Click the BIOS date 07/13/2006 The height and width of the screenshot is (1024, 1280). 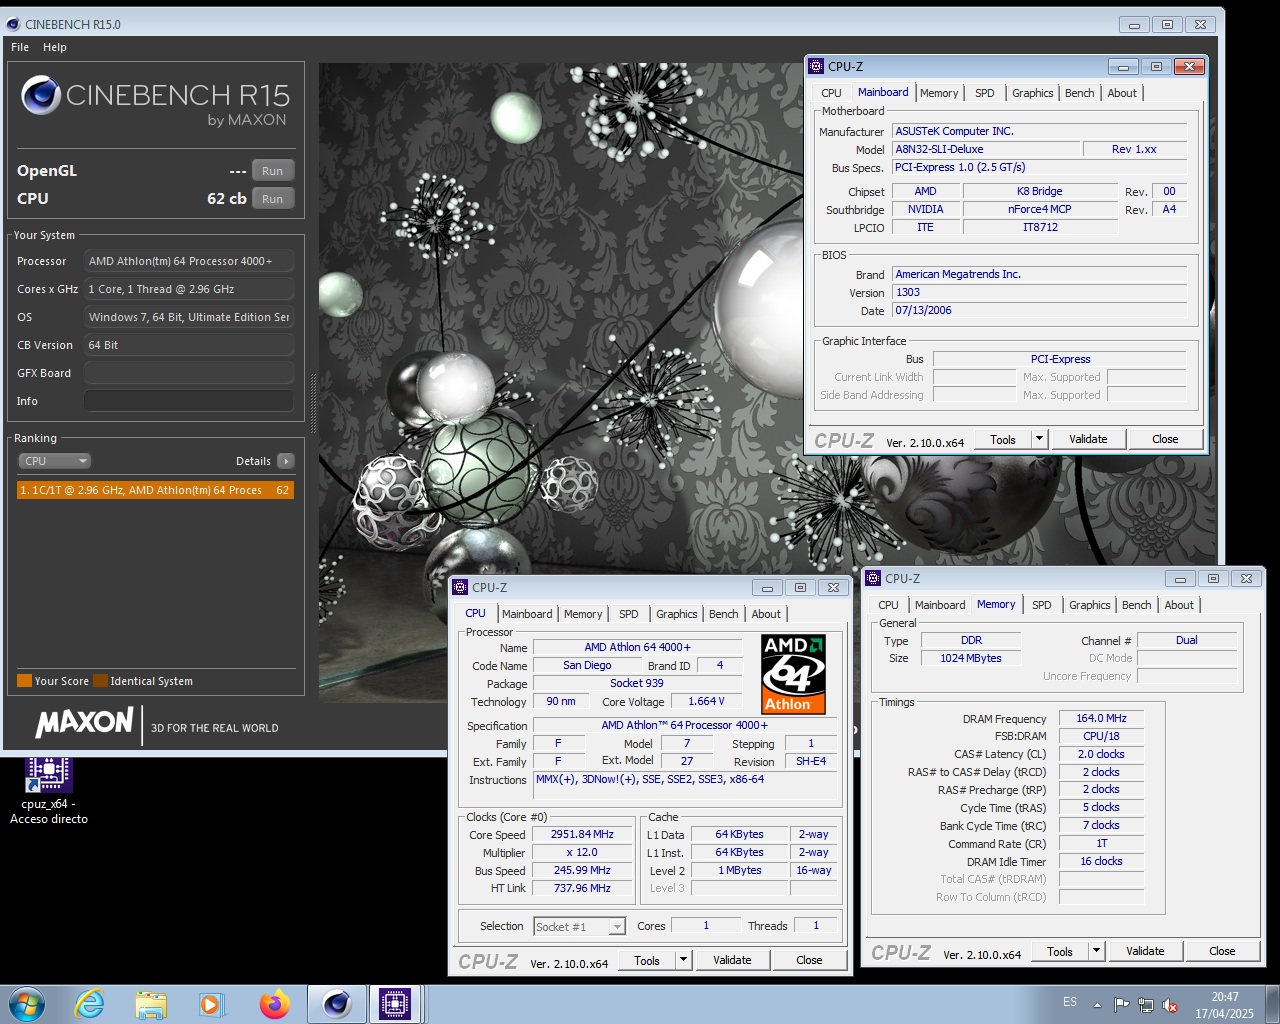[x=1040, y=311]
